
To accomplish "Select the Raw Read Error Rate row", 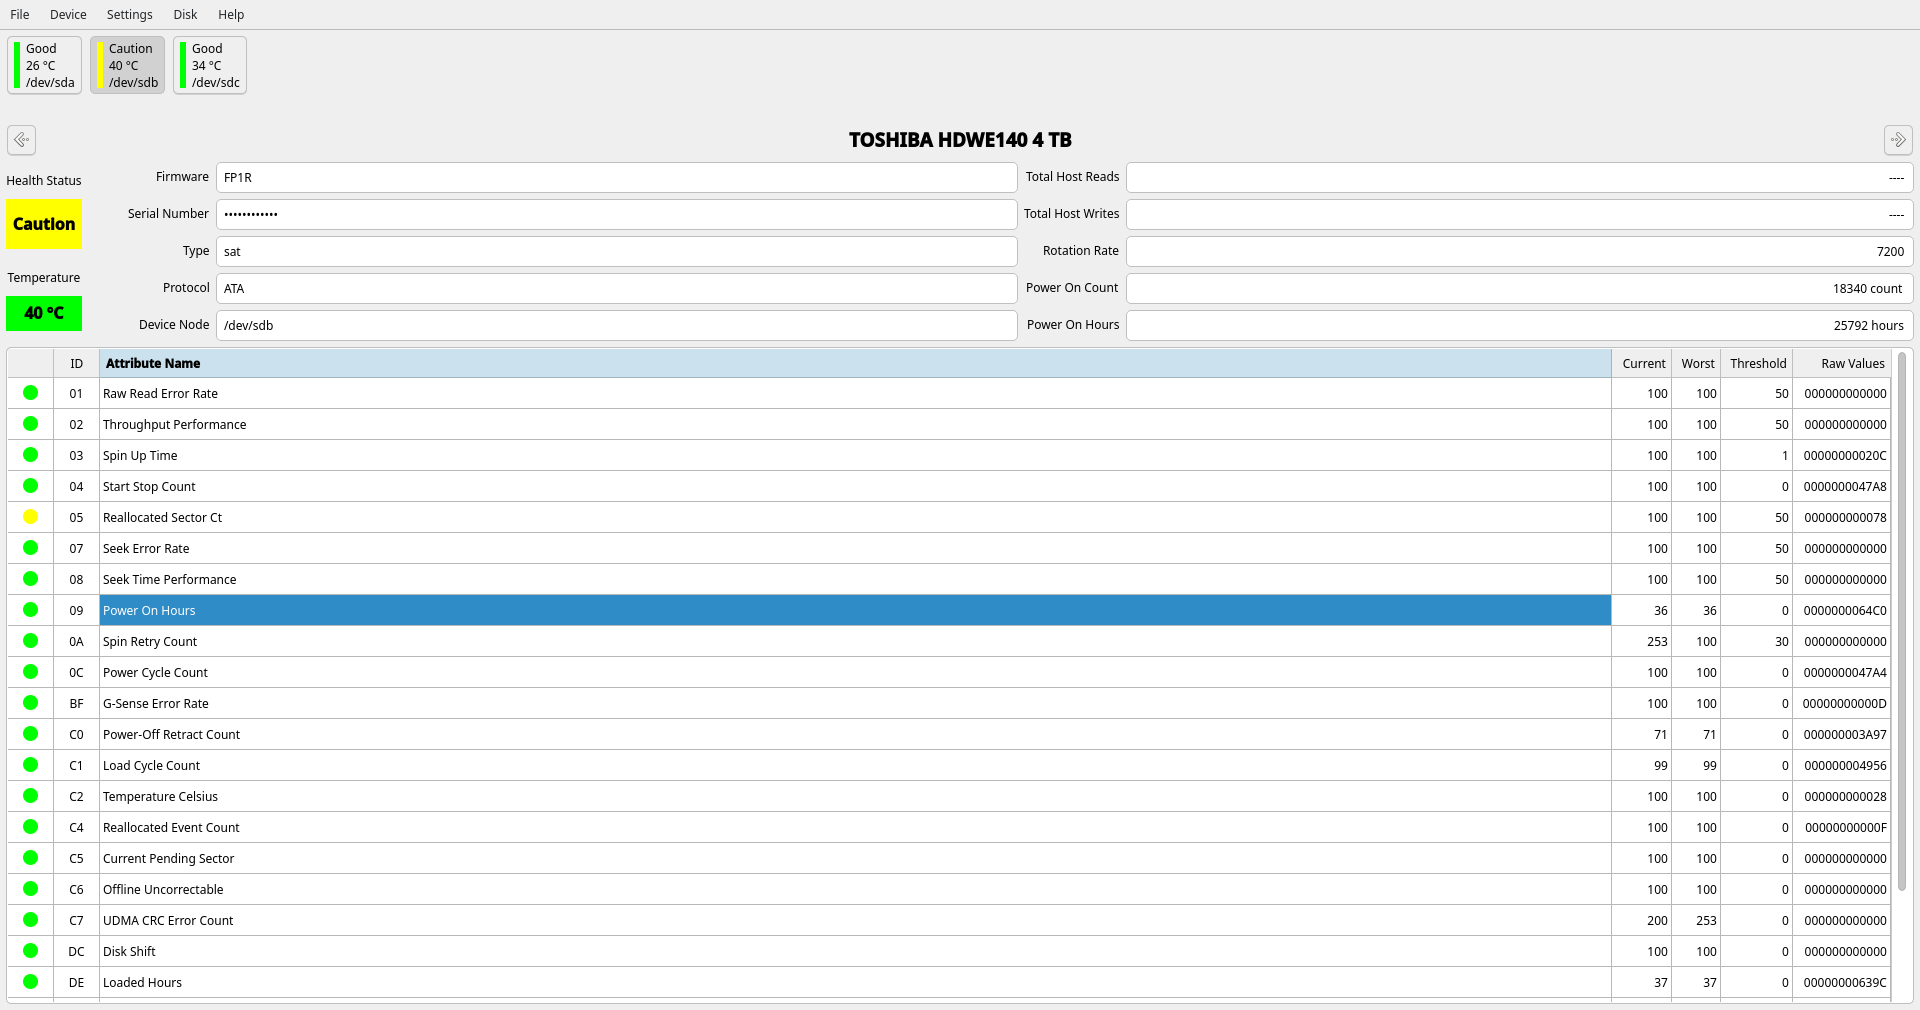I will 949,393.
